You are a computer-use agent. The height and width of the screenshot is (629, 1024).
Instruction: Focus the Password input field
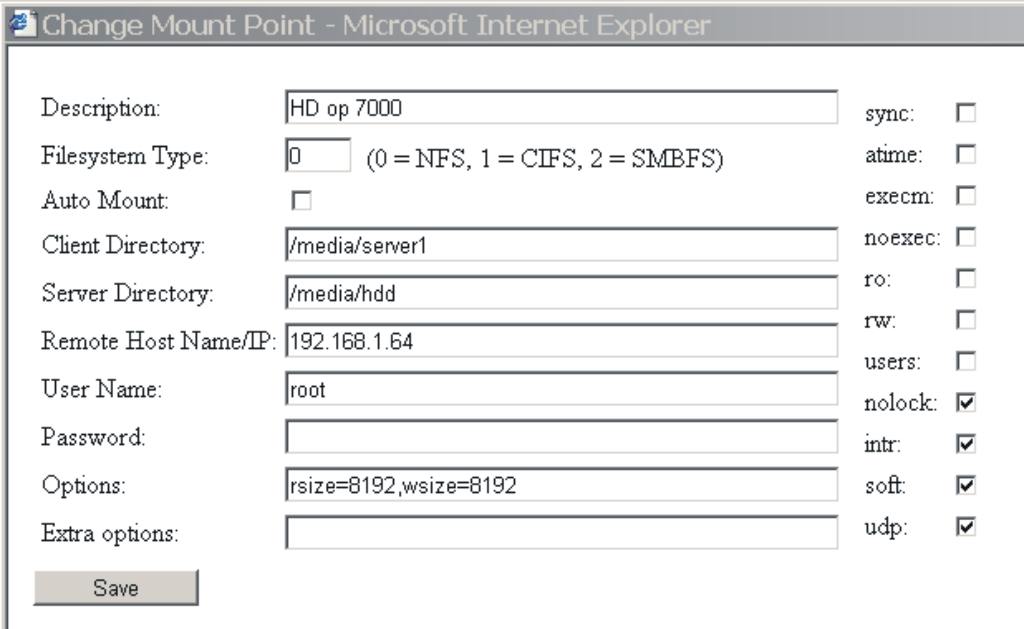coord(562,437)
